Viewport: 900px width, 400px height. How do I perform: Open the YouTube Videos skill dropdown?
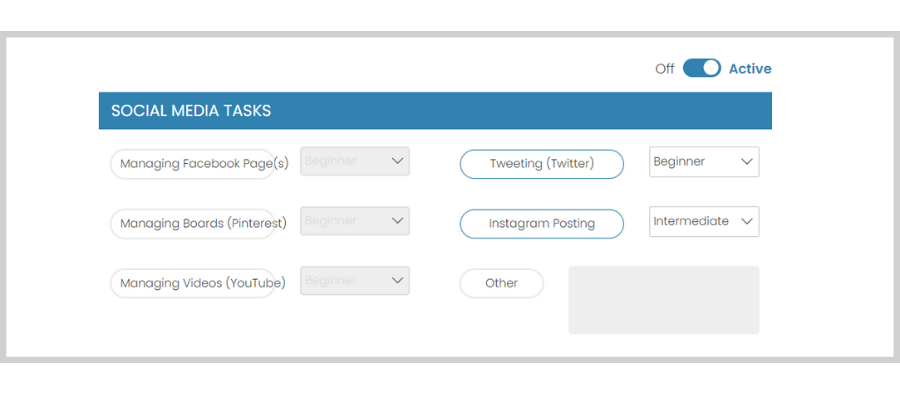[x=355, y=280]
